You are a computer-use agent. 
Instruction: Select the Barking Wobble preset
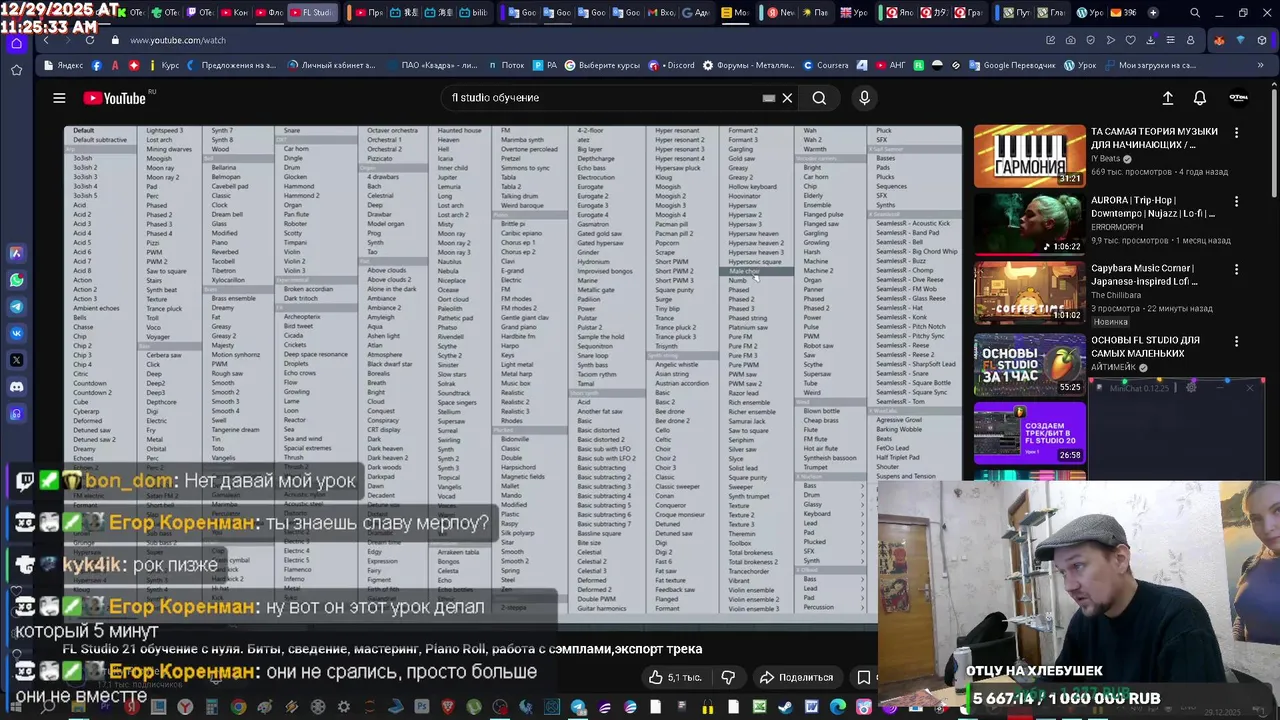point(899,430)
